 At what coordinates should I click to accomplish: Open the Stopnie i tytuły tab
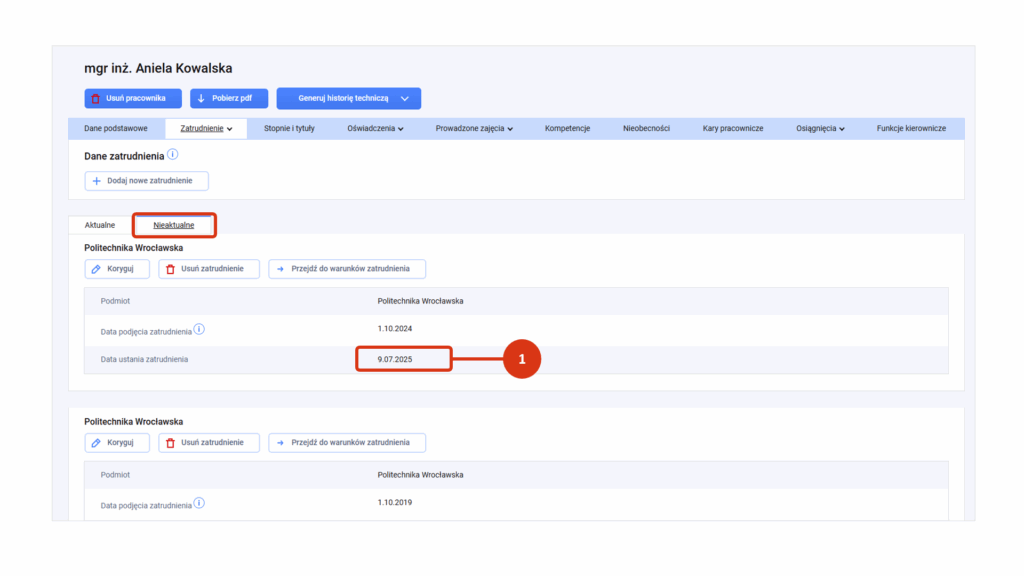[x=289, y=129]
